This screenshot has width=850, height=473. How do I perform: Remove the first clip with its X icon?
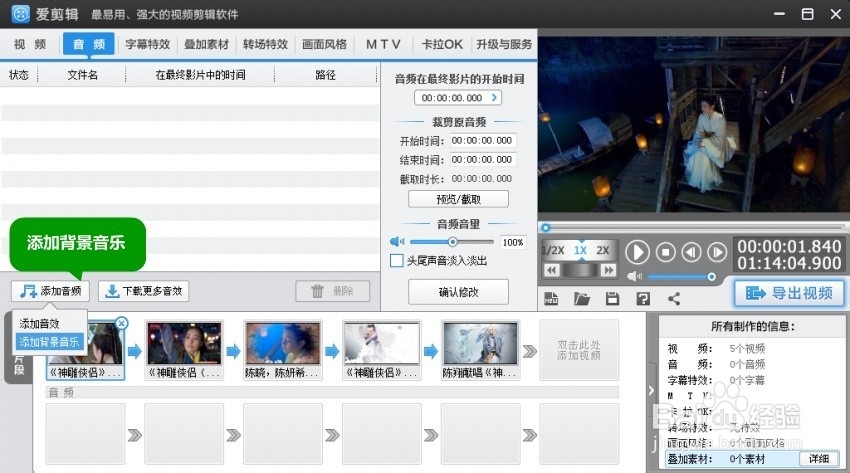click(x=121, y=323)
